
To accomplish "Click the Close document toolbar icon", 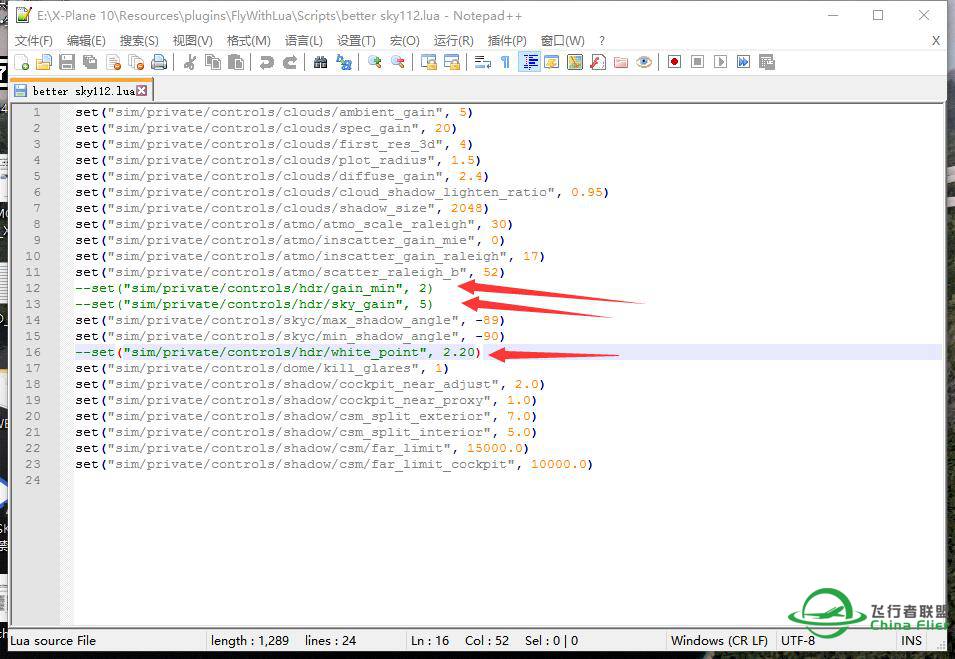I will pos(113,62).
